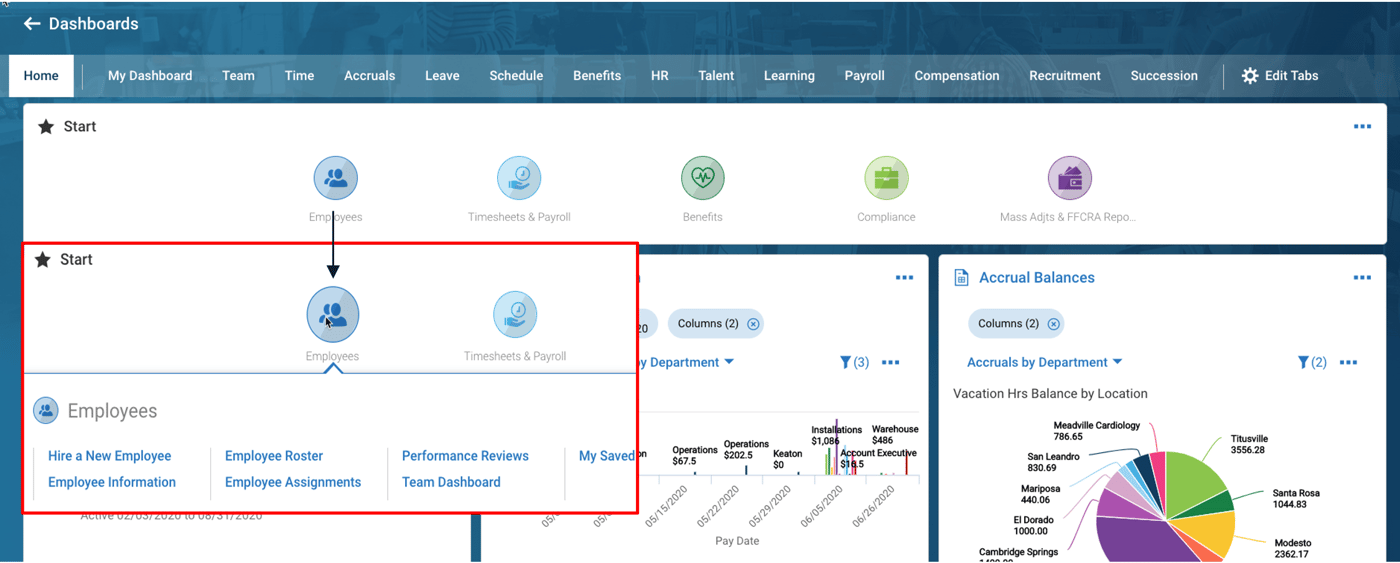
Task: Open the Accrual Balances panel ellipsis menu
Action: pos(1362,278)
